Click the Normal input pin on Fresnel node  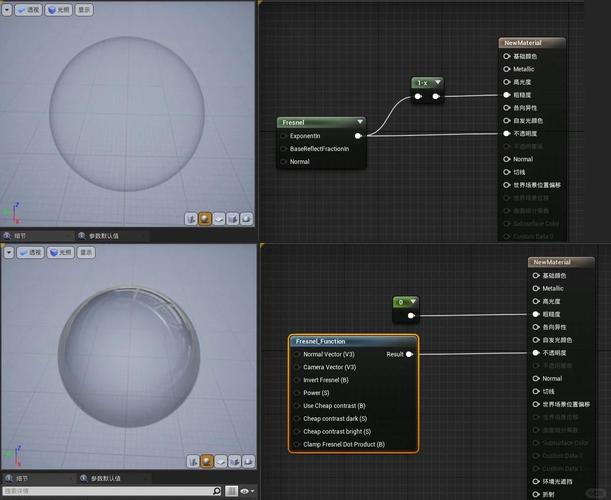(x=284, y=162)
